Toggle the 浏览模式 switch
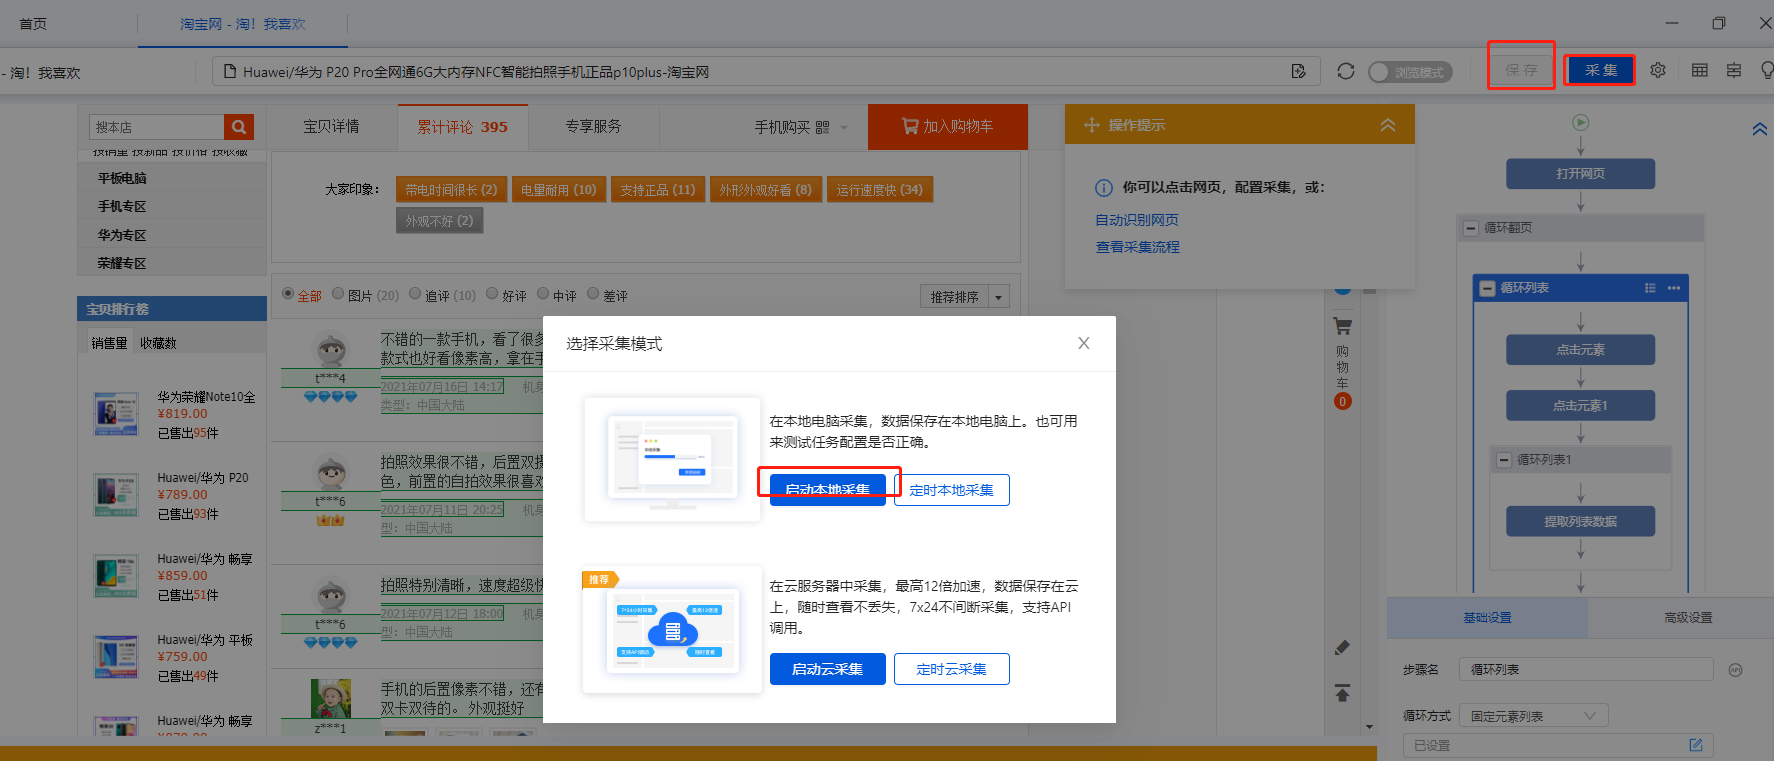1774x761 pixels. 1410,72
